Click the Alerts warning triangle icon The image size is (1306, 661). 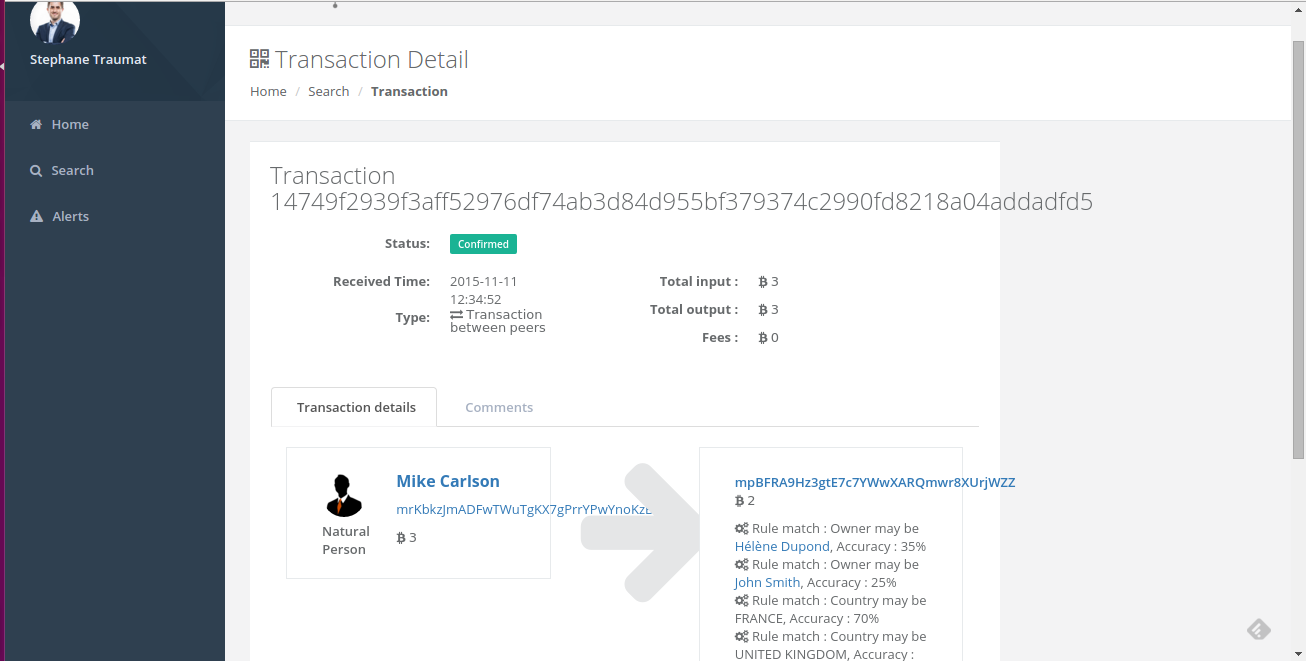coord(37,217)
